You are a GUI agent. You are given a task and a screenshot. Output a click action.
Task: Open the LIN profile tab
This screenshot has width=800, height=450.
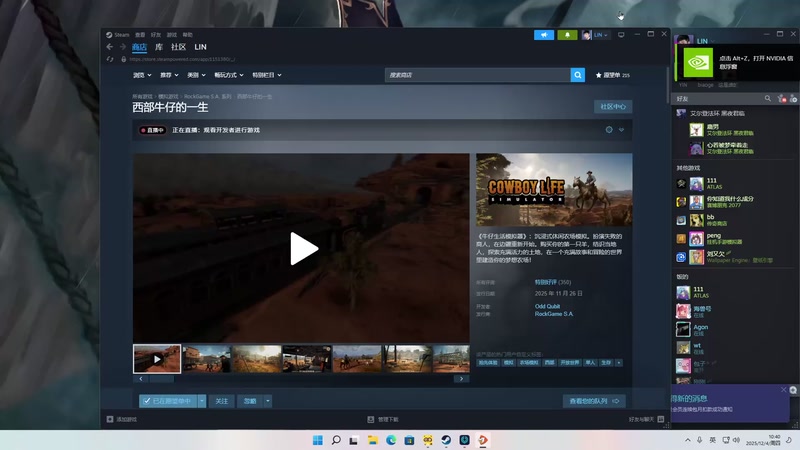tap(200, 47)
